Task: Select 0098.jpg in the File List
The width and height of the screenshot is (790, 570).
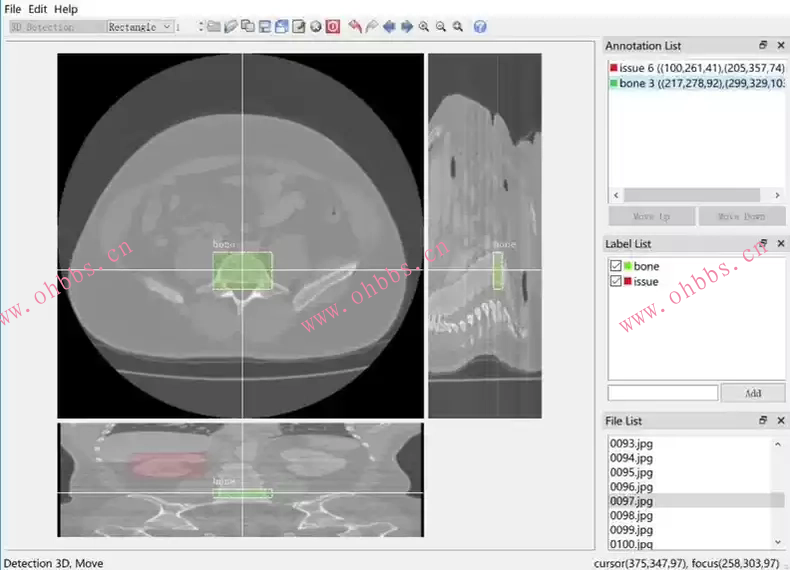Action: pyautogui.click(x=632, y=515)
